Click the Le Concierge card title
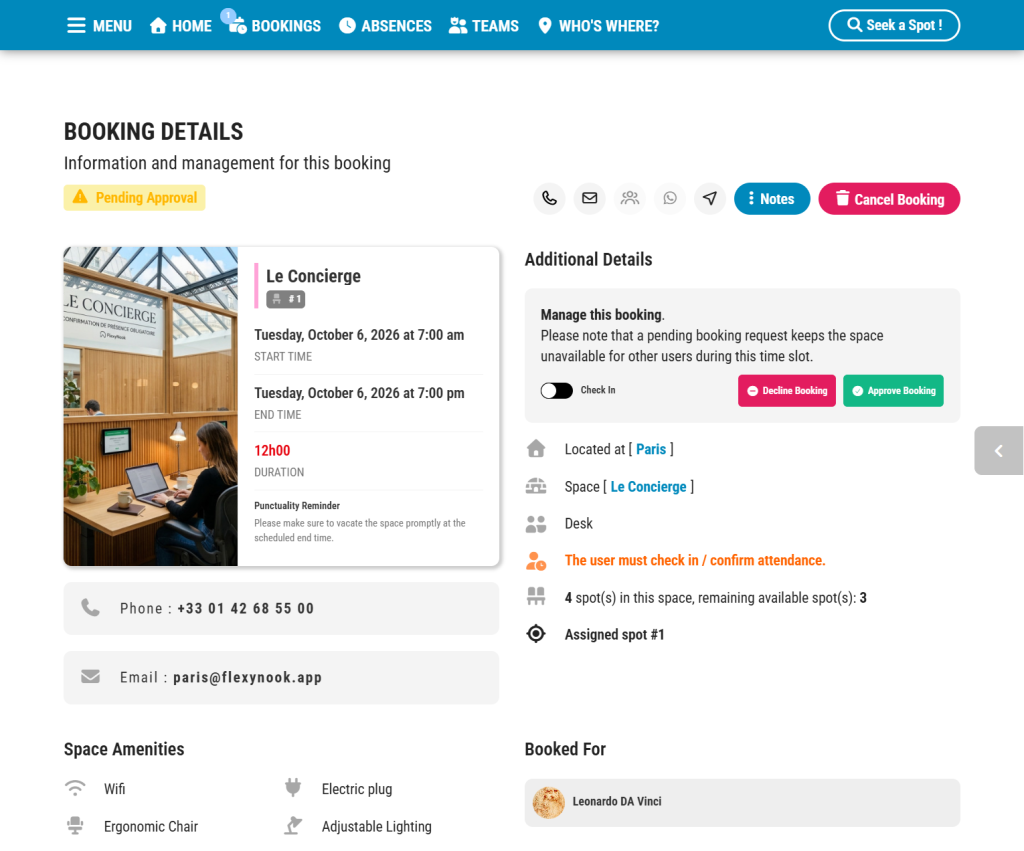Screen dimensions: 1024x851 coord(313,276)
